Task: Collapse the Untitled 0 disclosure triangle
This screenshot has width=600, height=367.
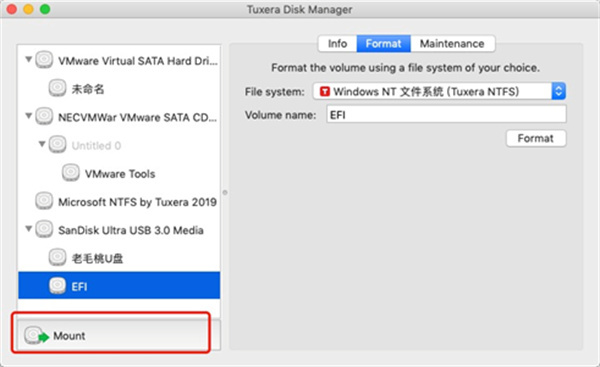Action: click(x=42, y=144)
